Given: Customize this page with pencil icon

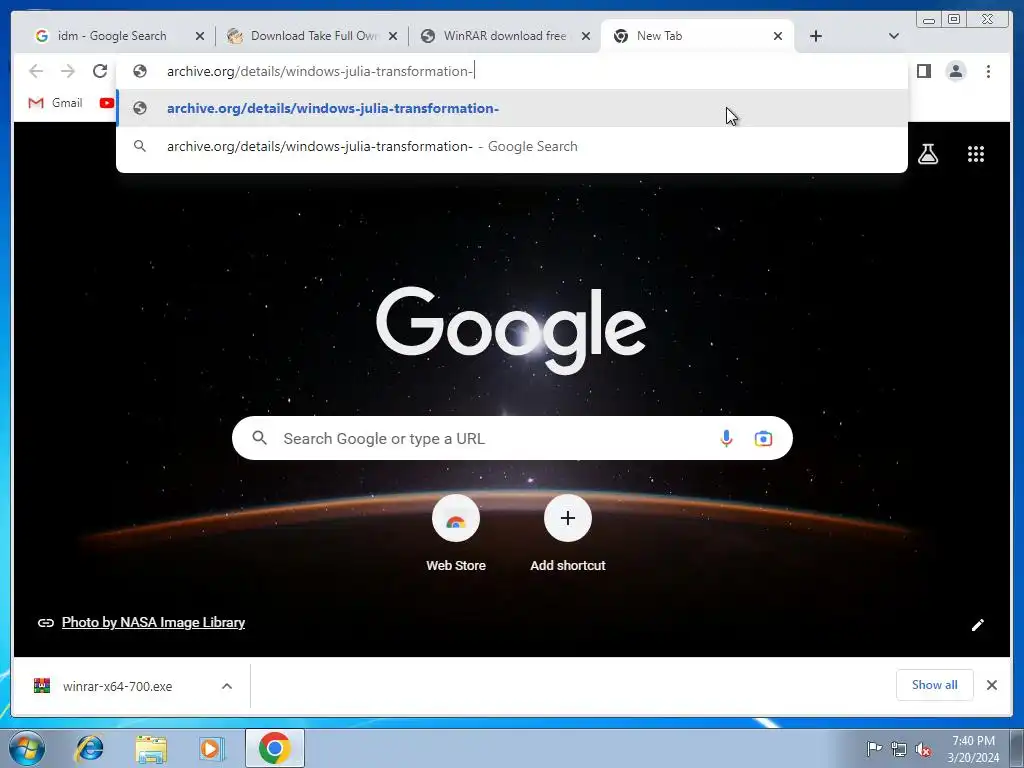Looking at the screenshot, I should (x=978, y=625).
